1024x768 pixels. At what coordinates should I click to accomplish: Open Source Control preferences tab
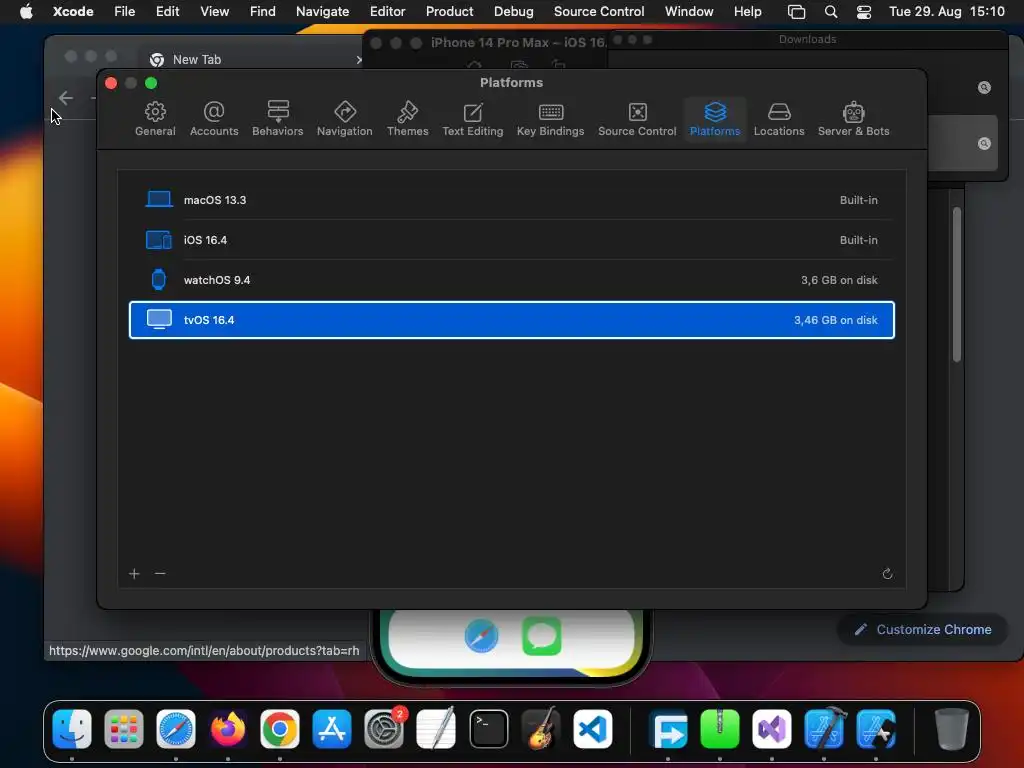637,119
